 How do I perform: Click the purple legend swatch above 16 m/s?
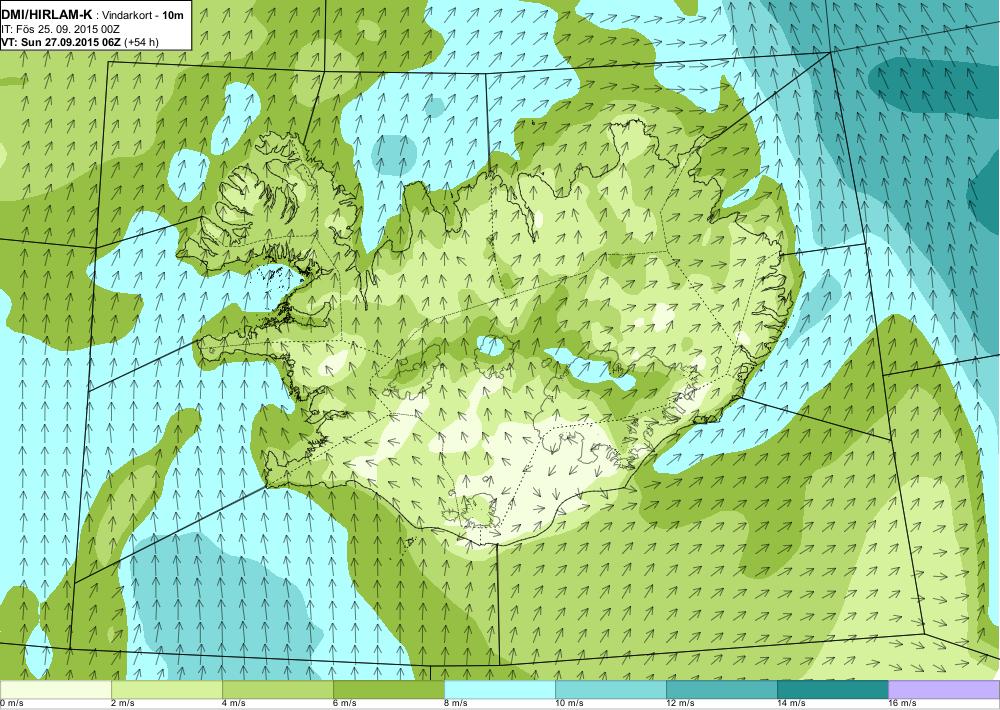(x=944, y=690)
